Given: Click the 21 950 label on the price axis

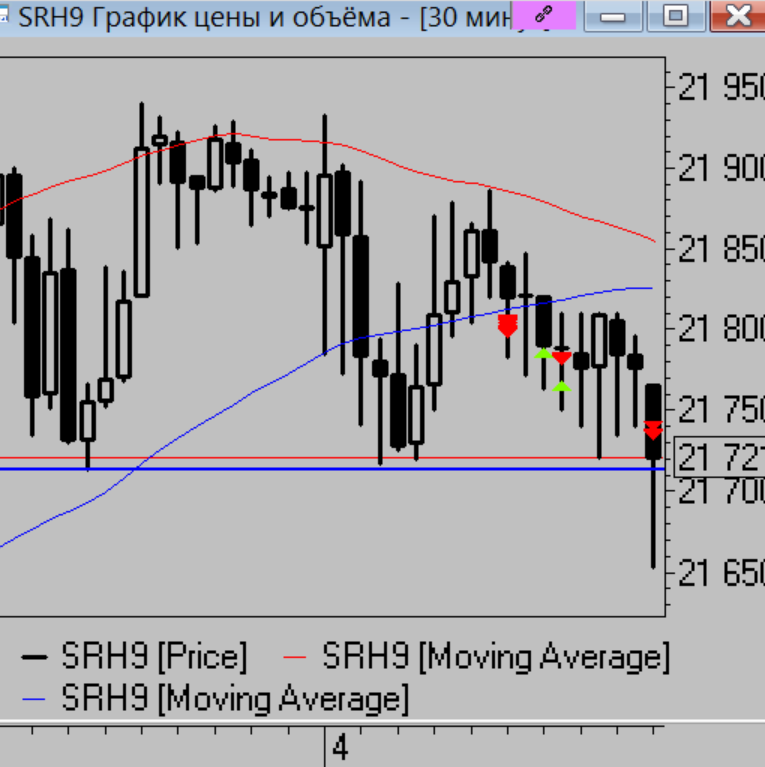Looking at the screenshot, I should (720, 88).
